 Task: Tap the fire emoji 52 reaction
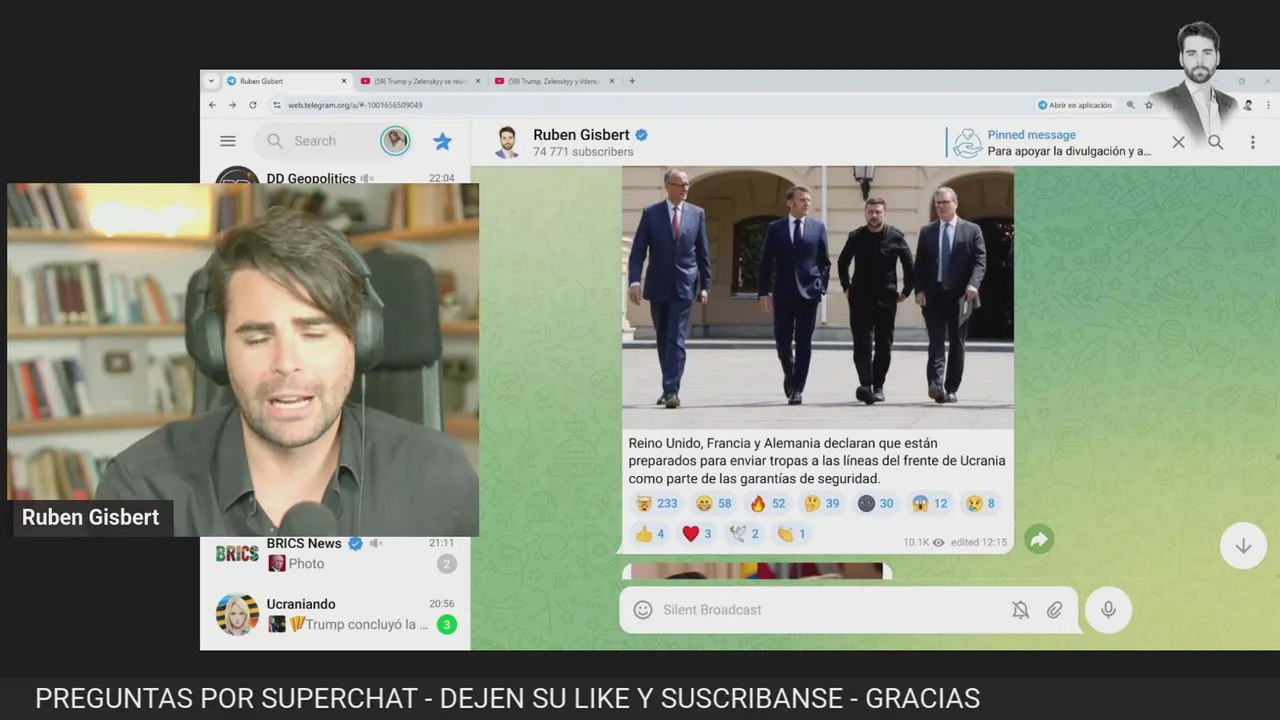coord(768,504)
